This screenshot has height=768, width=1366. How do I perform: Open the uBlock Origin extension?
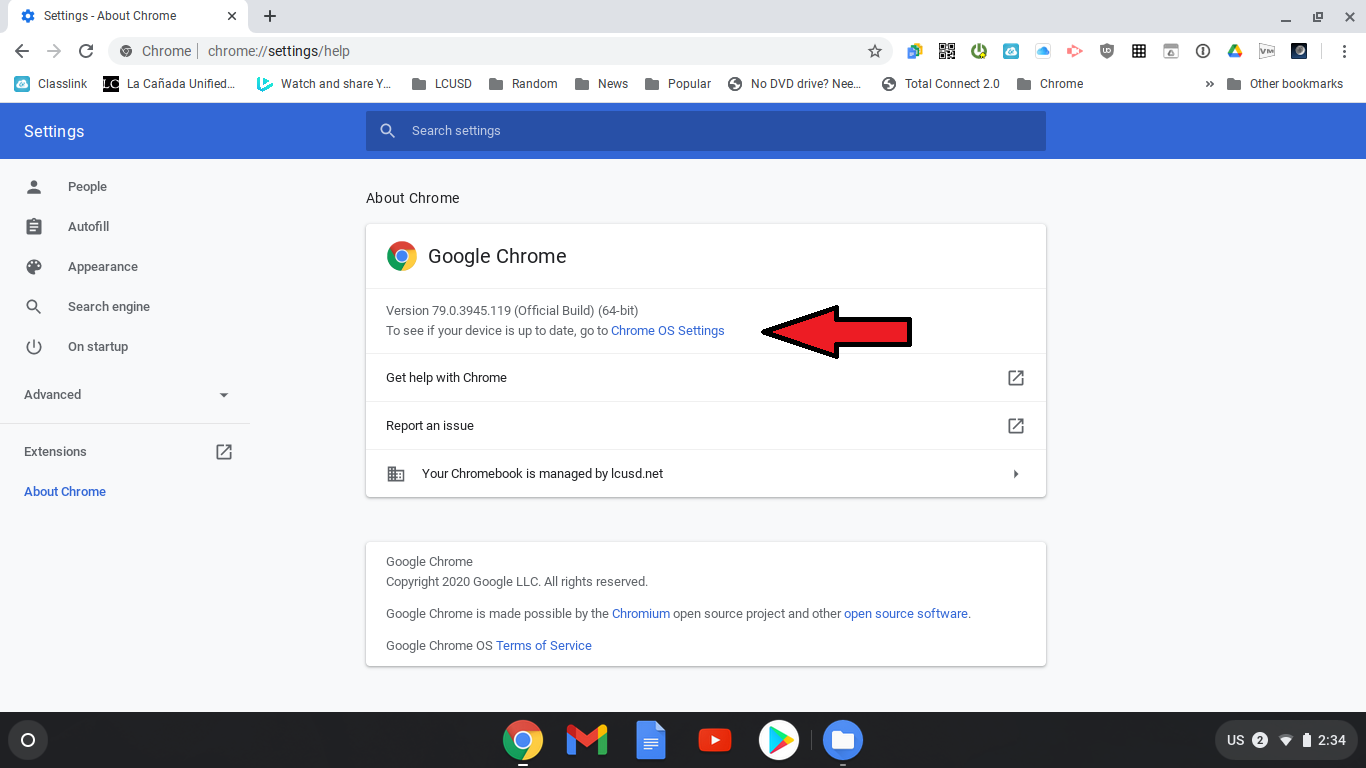(1106, 51)
